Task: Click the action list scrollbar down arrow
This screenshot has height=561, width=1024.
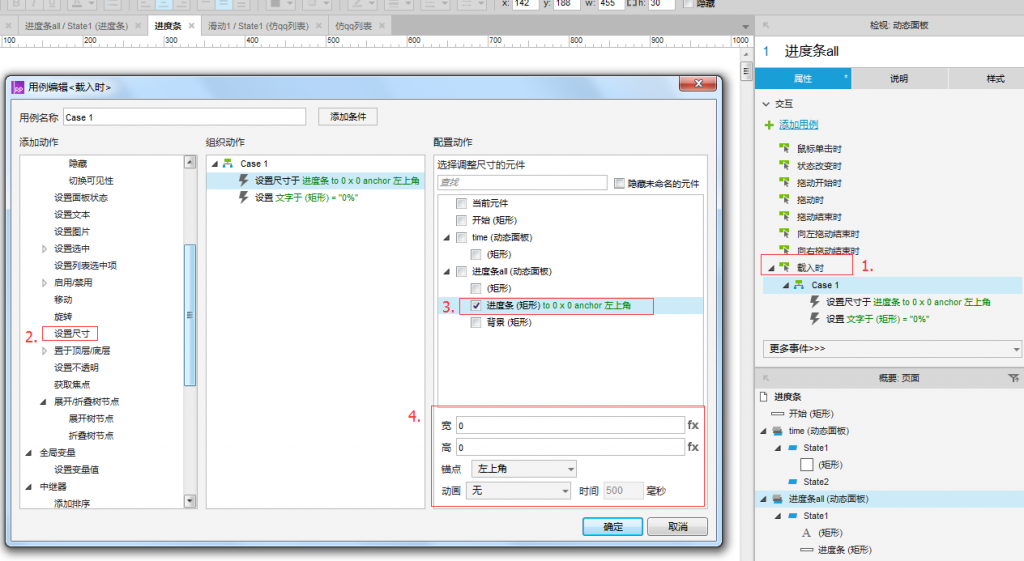Action: coord(190,501)
